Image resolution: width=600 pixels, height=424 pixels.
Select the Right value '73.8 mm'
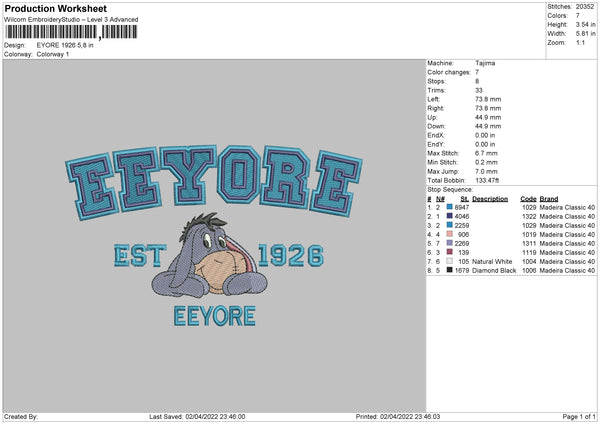pos(488,108)
